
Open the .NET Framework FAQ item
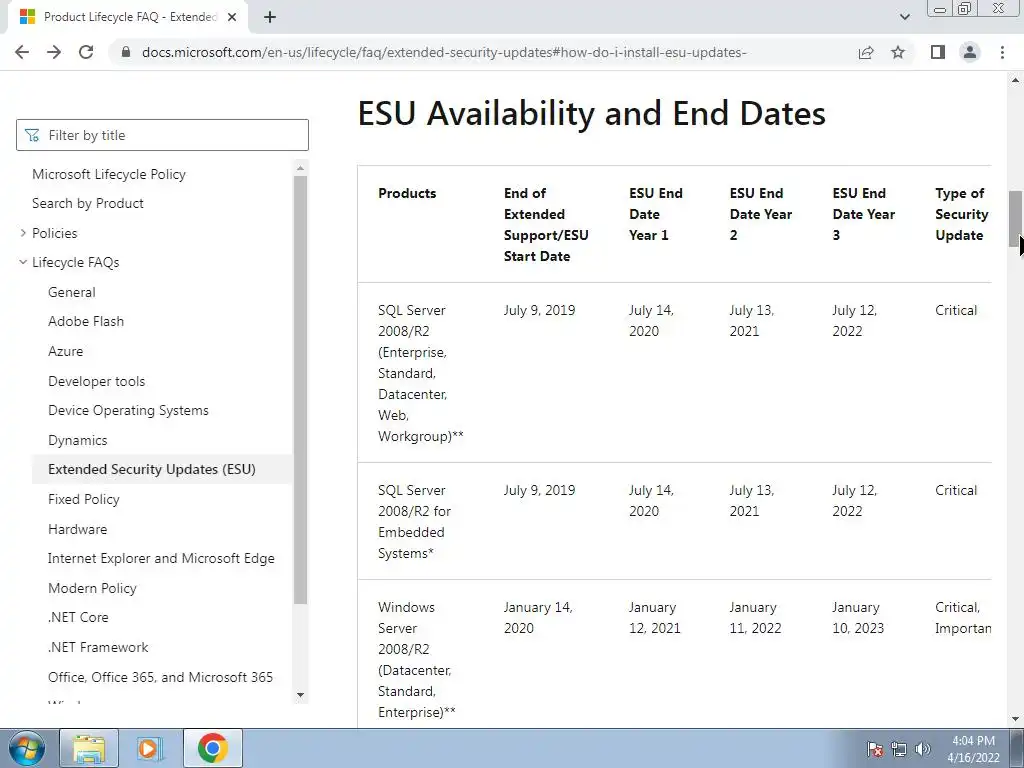[98, 647]
